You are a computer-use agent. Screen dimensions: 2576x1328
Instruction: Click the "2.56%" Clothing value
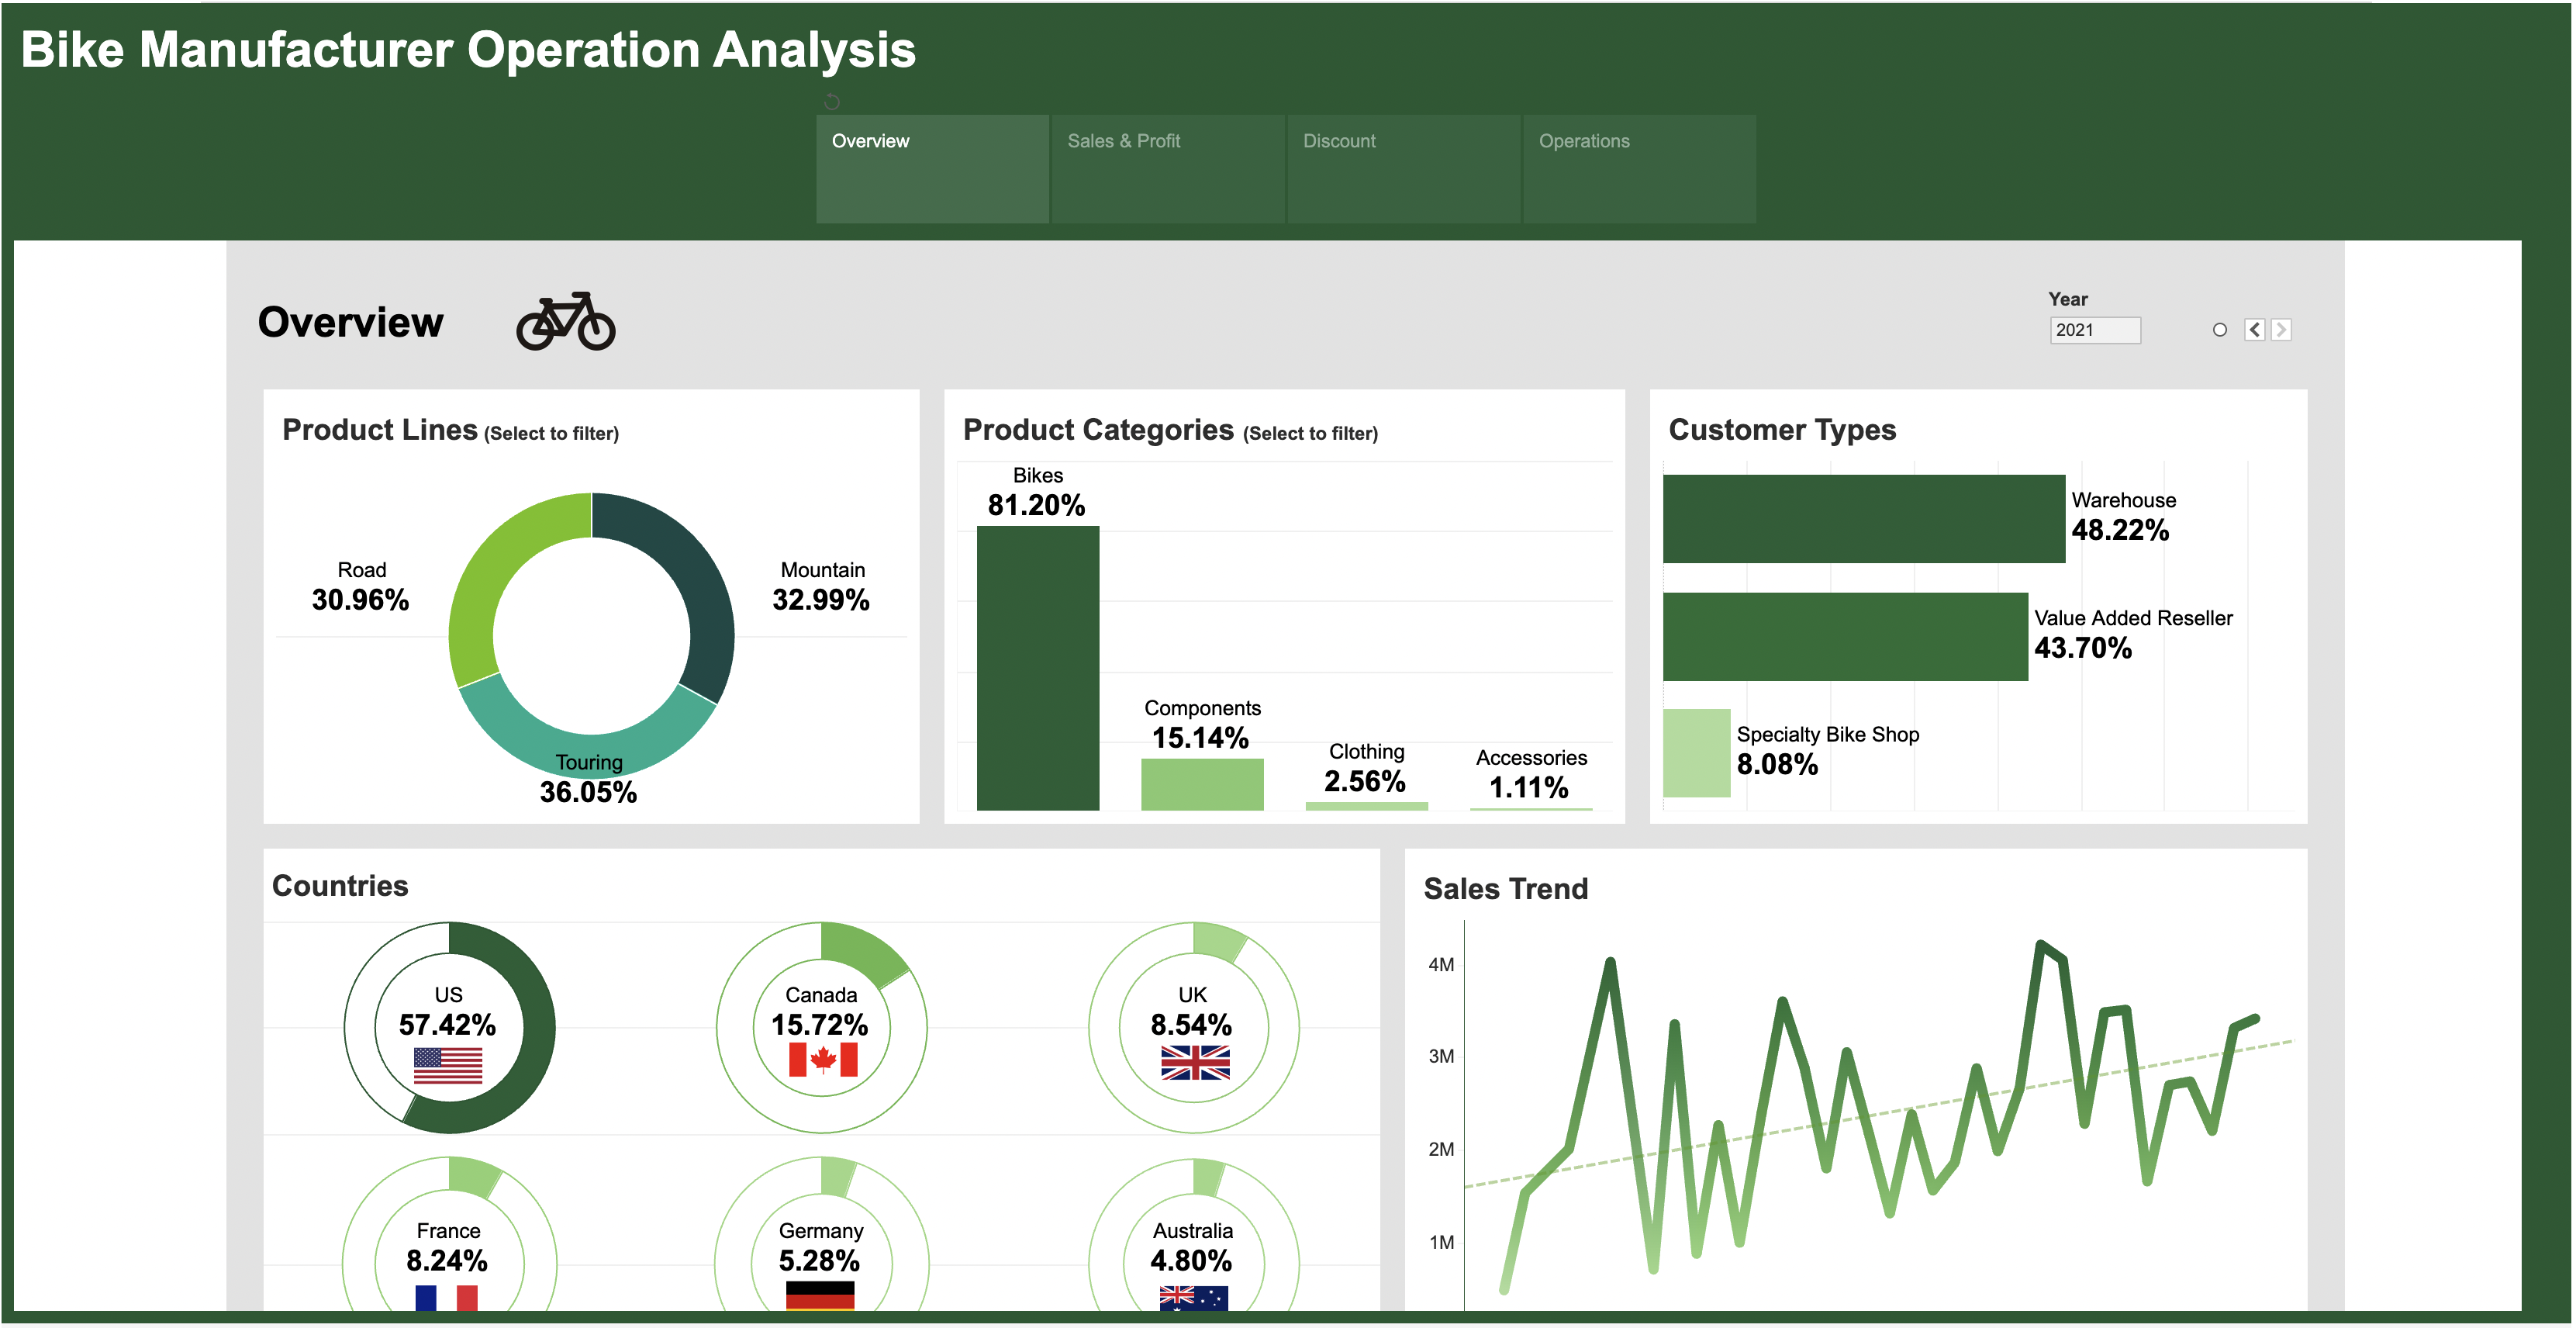click(x=1365, y=782)
